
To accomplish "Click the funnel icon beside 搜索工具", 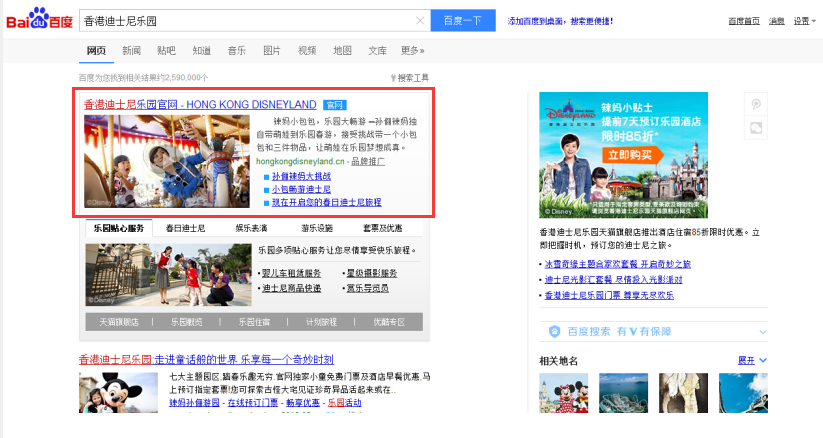I will click(393, 78).
